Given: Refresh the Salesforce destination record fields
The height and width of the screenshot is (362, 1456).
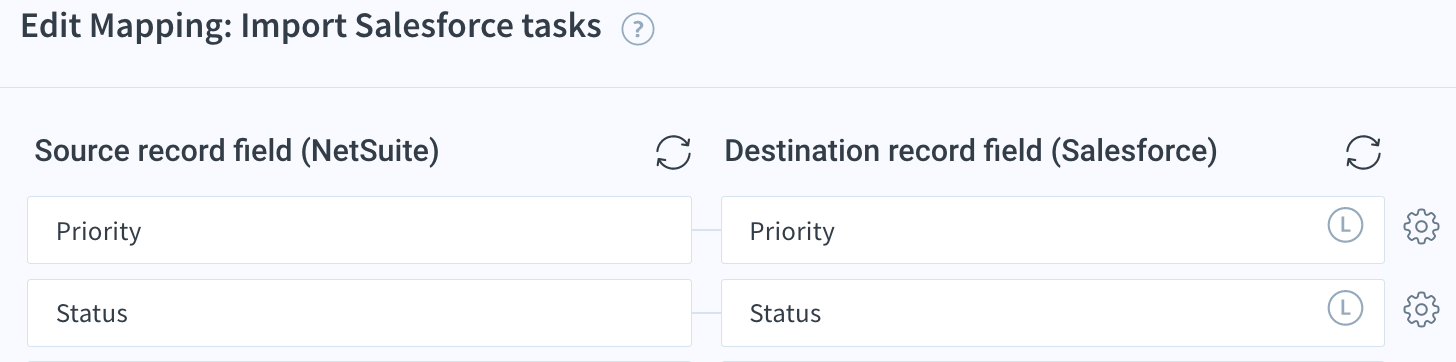Looking at the screenshot, I should tap(1364, 152).
